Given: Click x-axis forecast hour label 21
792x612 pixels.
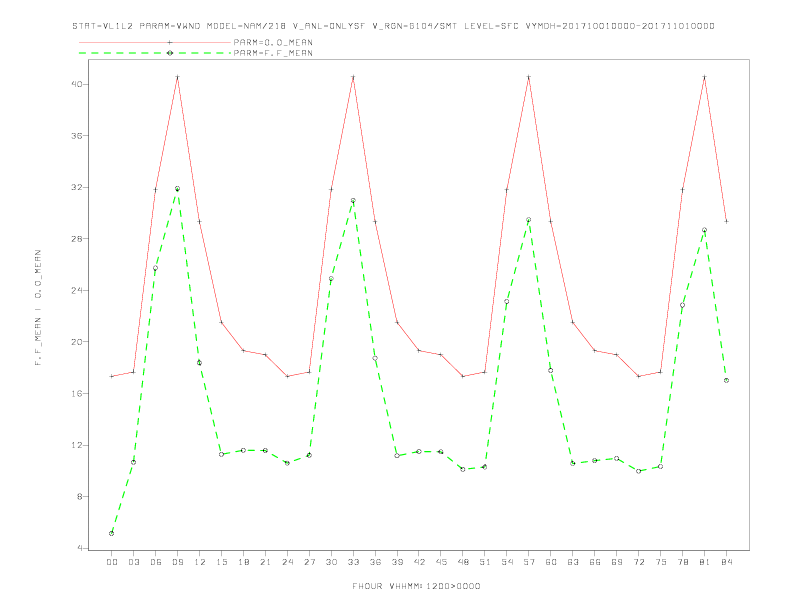Looking at the screenshot, I should [265, 562].
